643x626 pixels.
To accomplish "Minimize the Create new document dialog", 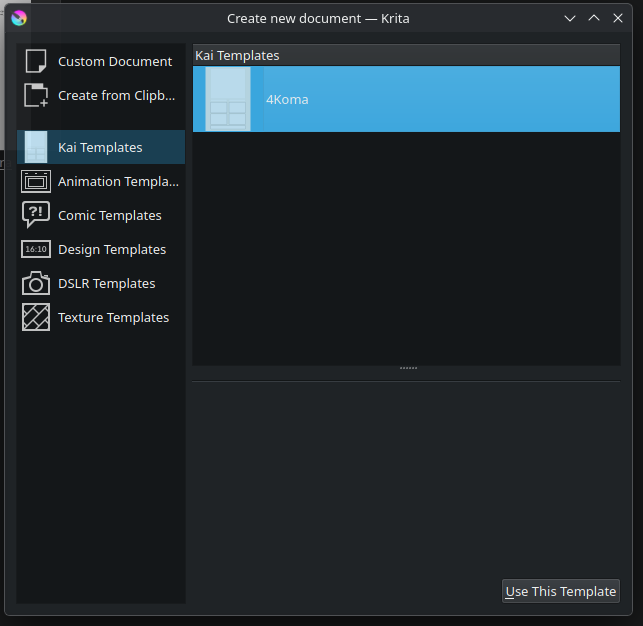I will pos(570,18).
